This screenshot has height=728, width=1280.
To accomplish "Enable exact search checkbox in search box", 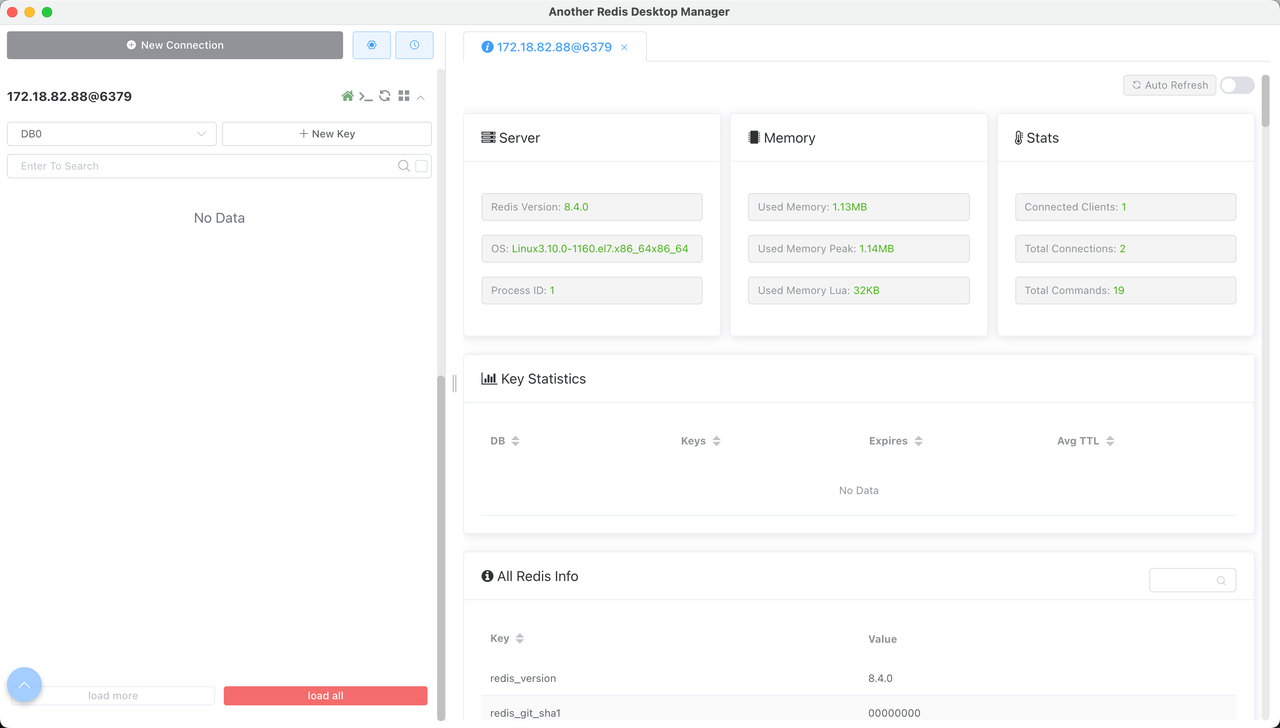I will (421, 166).
